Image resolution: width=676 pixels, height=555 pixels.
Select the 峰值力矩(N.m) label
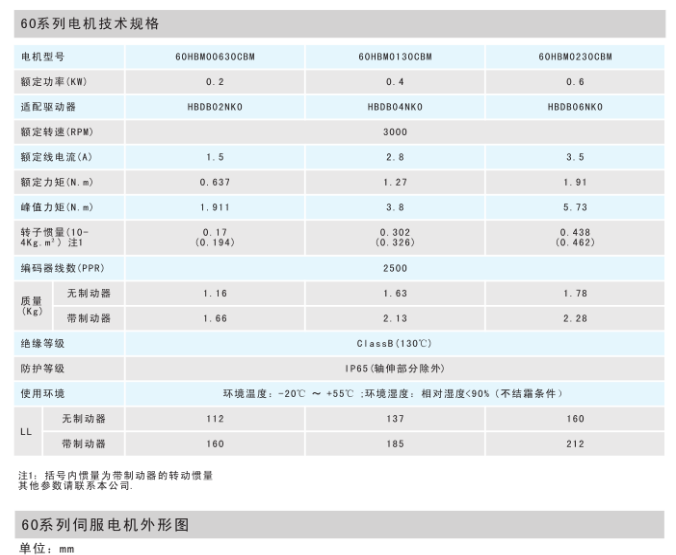click(x=57, y=207)
